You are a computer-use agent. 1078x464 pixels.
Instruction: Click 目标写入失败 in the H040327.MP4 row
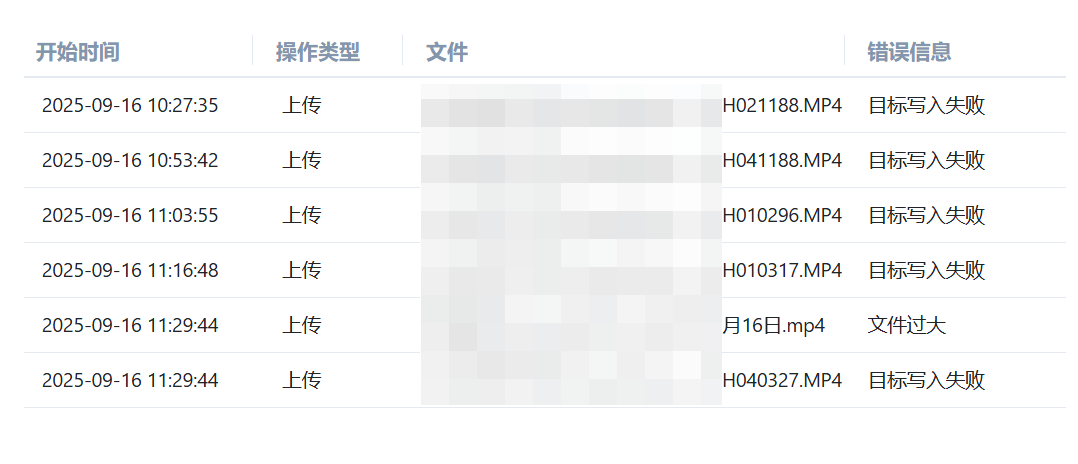(926, 381)
